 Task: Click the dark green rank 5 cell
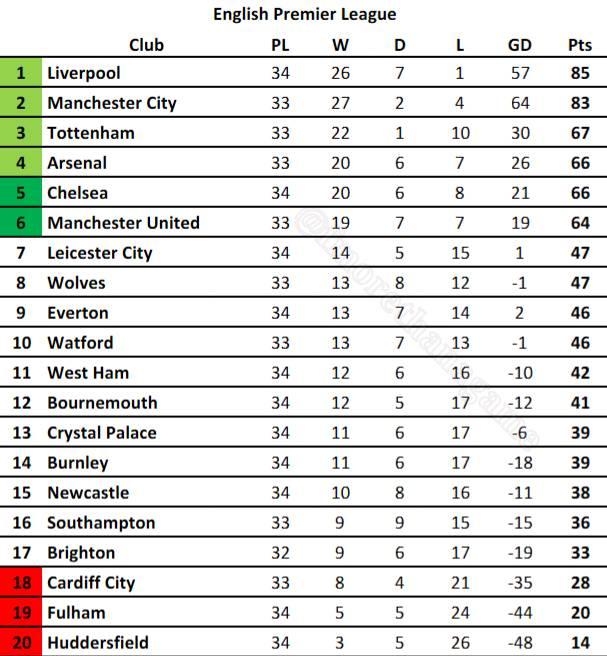click(21, 193)
